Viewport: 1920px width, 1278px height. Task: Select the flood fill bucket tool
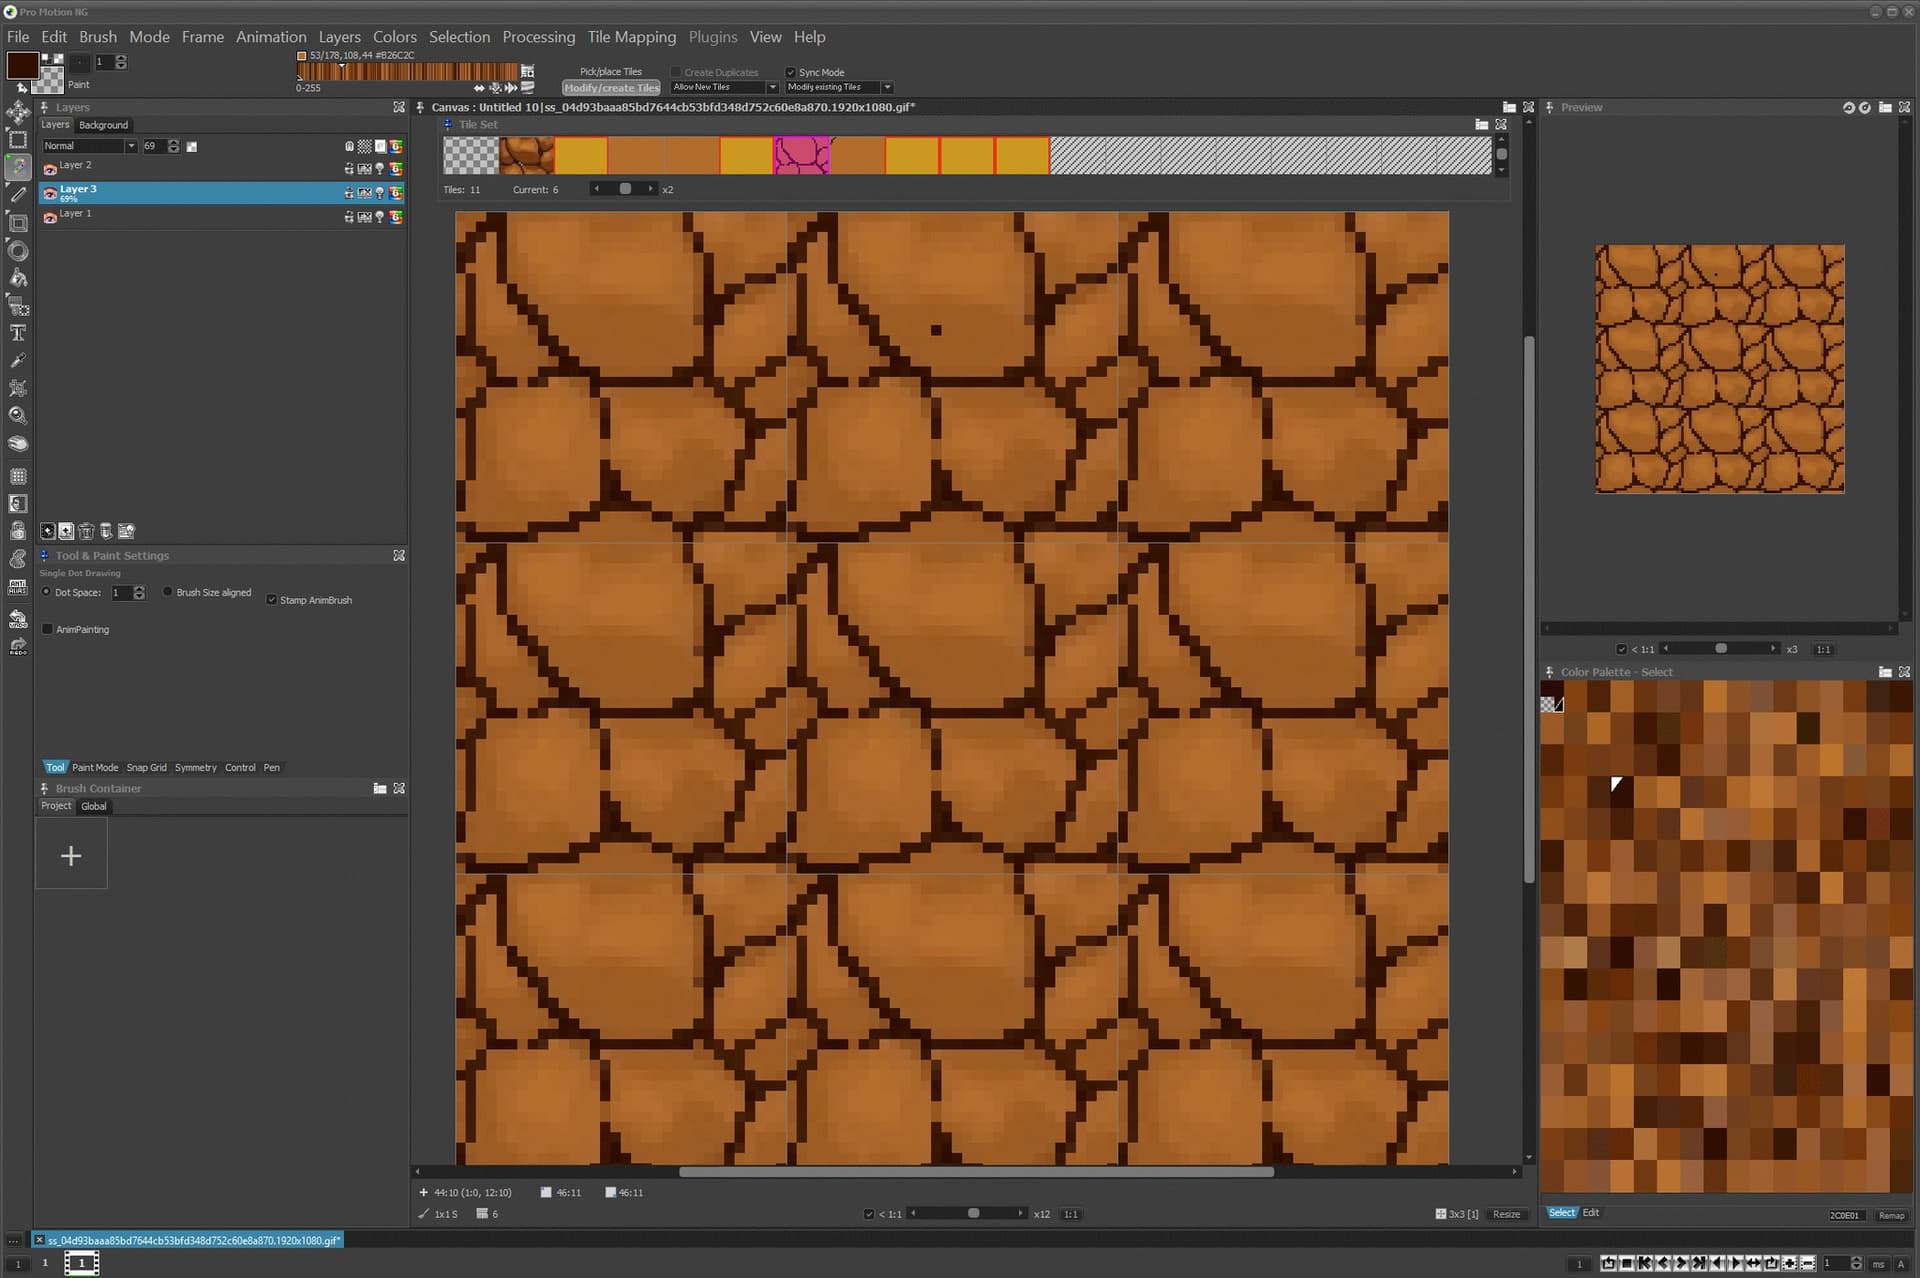17,278
